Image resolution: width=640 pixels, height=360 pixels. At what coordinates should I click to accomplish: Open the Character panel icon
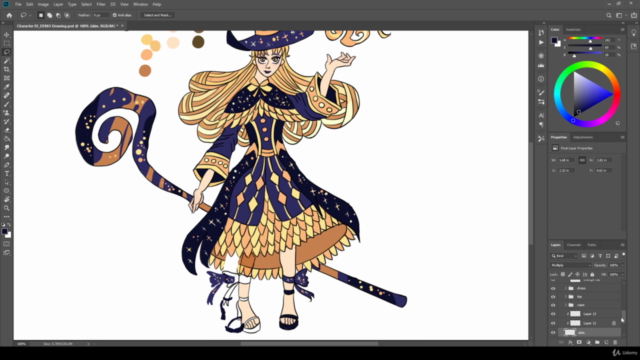(x=541, y=116)
